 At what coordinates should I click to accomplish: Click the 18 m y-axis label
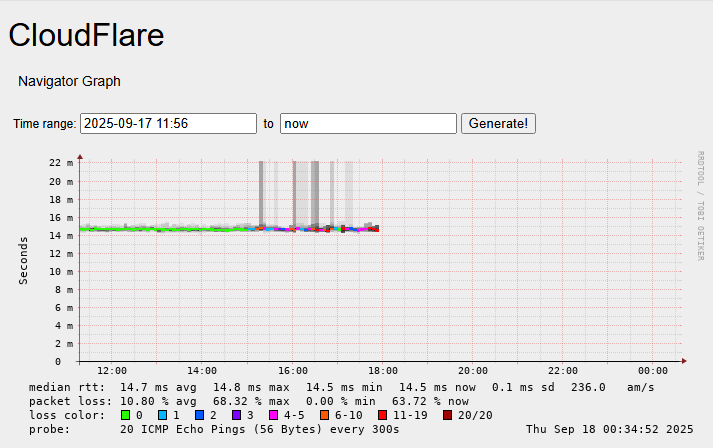click(61, 200)
